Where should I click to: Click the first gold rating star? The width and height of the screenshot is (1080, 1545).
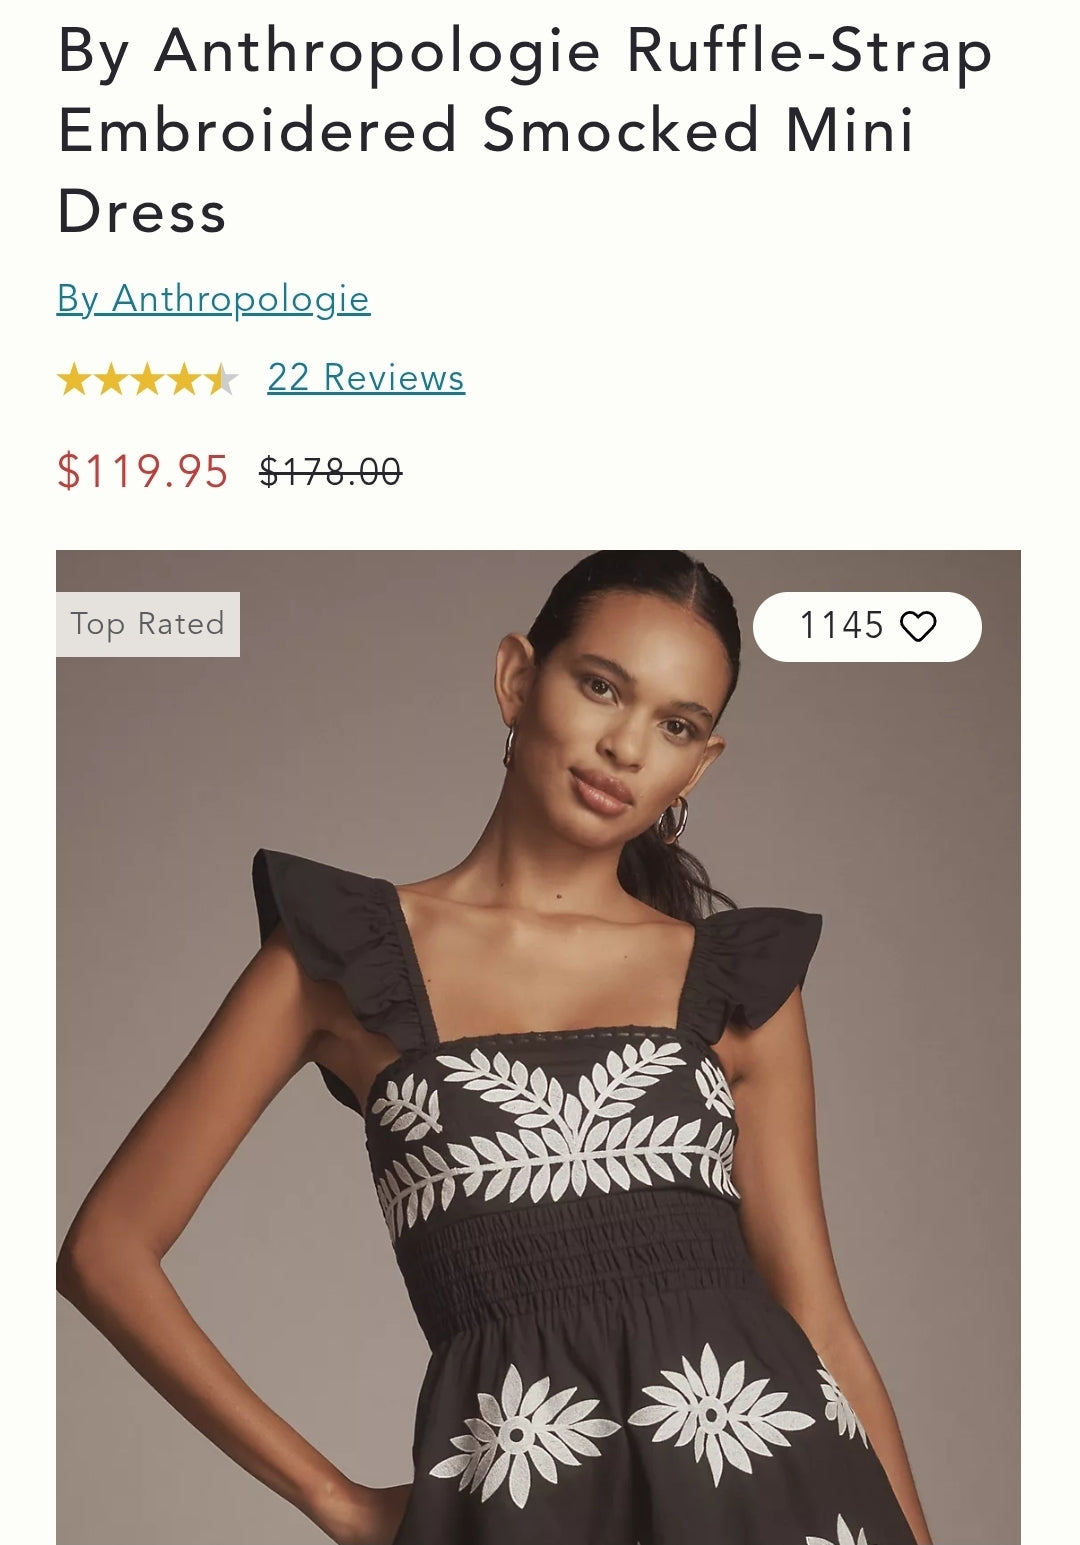[74, 380]
